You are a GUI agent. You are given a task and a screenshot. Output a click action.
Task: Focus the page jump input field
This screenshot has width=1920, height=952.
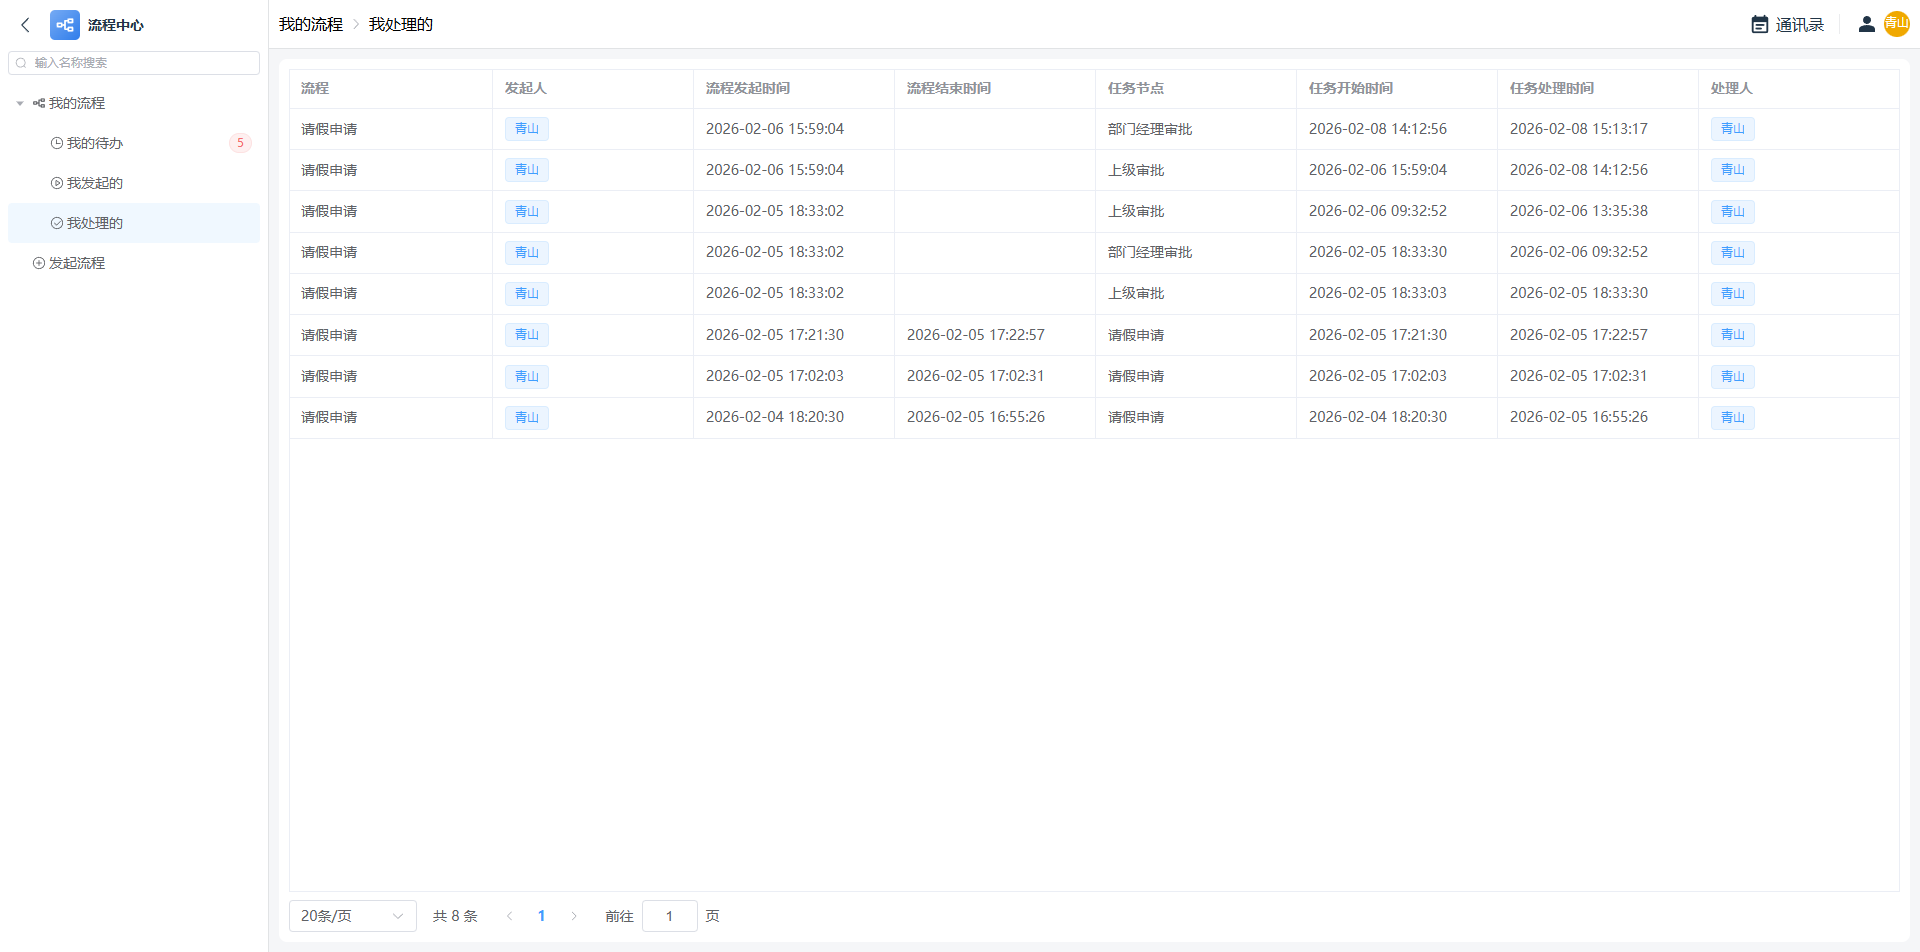click(x=669, y=916)
